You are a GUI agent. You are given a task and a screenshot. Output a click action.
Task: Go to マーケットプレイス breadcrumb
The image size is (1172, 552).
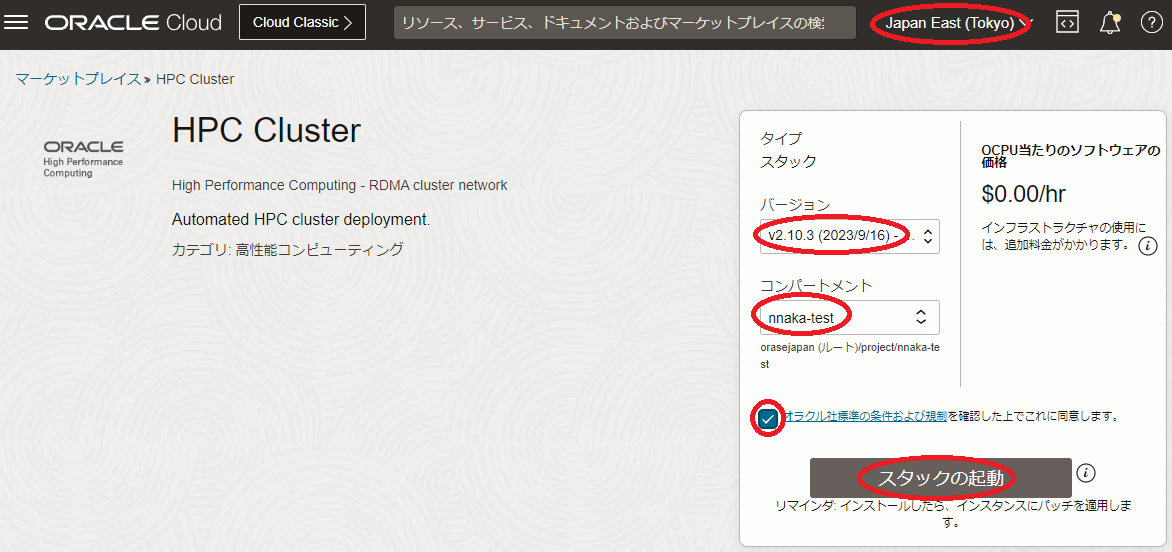pyautogui.click(x=78, y=79)
